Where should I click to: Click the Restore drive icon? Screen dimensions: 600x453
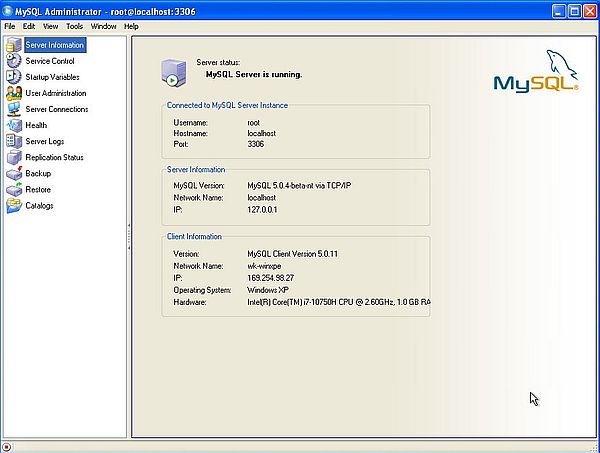[x=14, y=189]
